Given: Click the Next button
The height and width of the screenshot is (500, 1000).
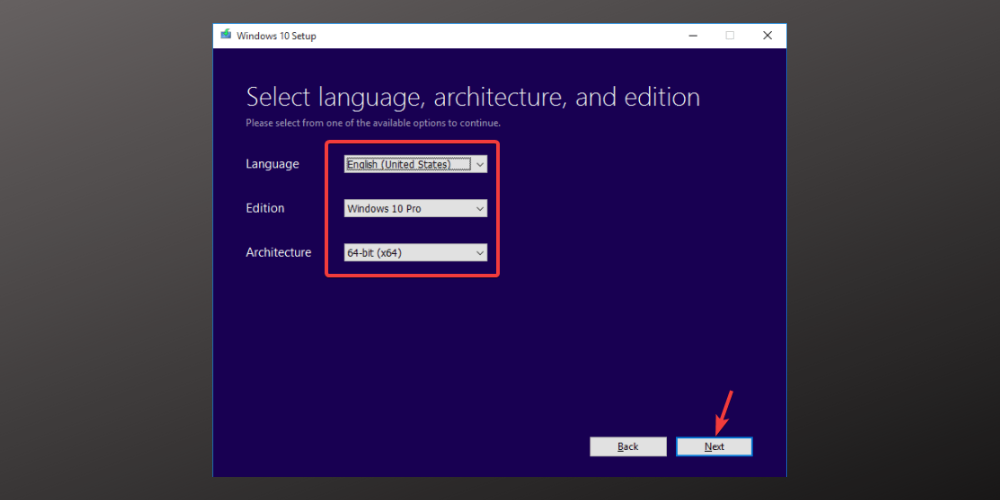Looking at the screenshot, I should click(714, 446).
